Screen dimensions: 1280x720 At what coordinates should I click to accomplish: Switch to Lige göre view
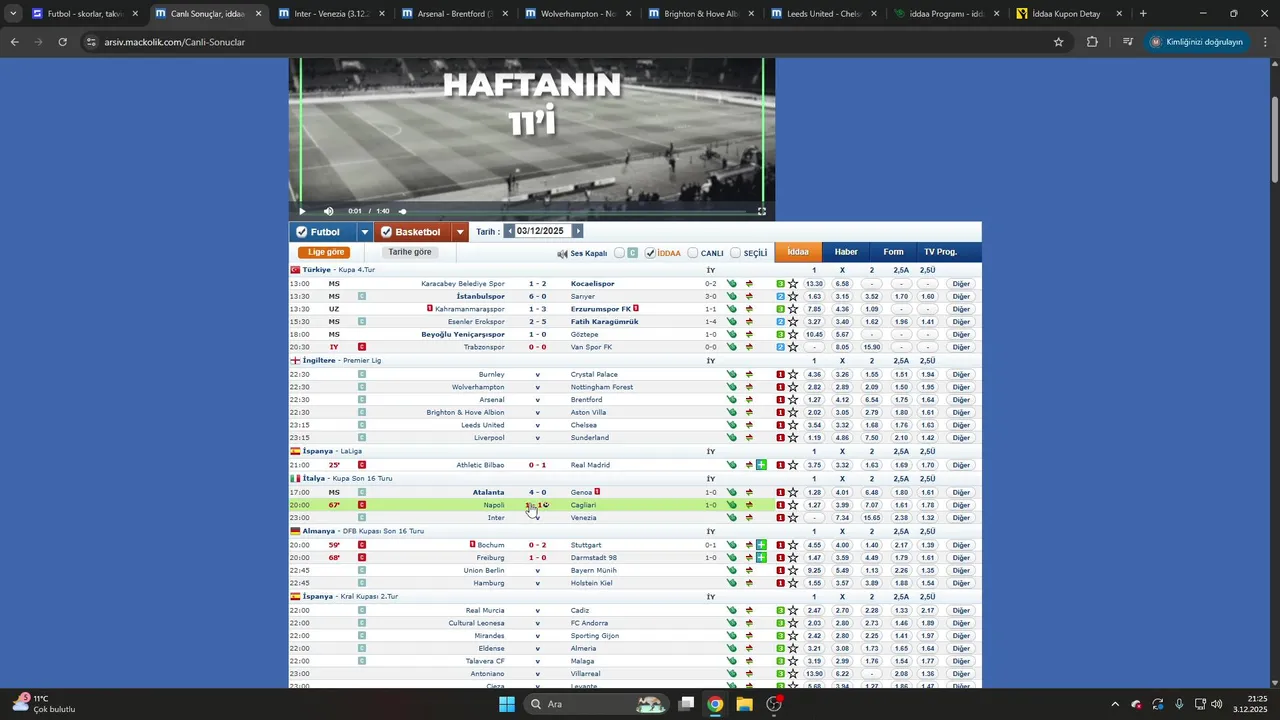326,252
